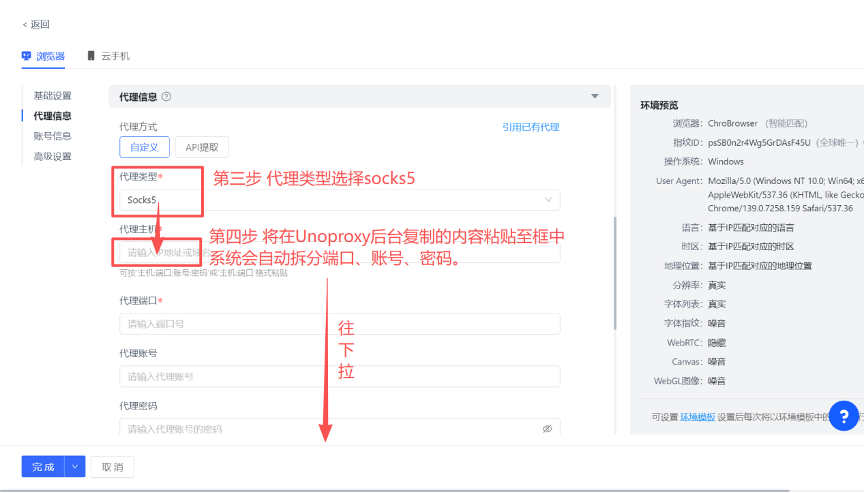Screen dimensions: 864x493
Task: Toggle password visibility eye icon in 代理密码
Action: [x=547, y=428]
